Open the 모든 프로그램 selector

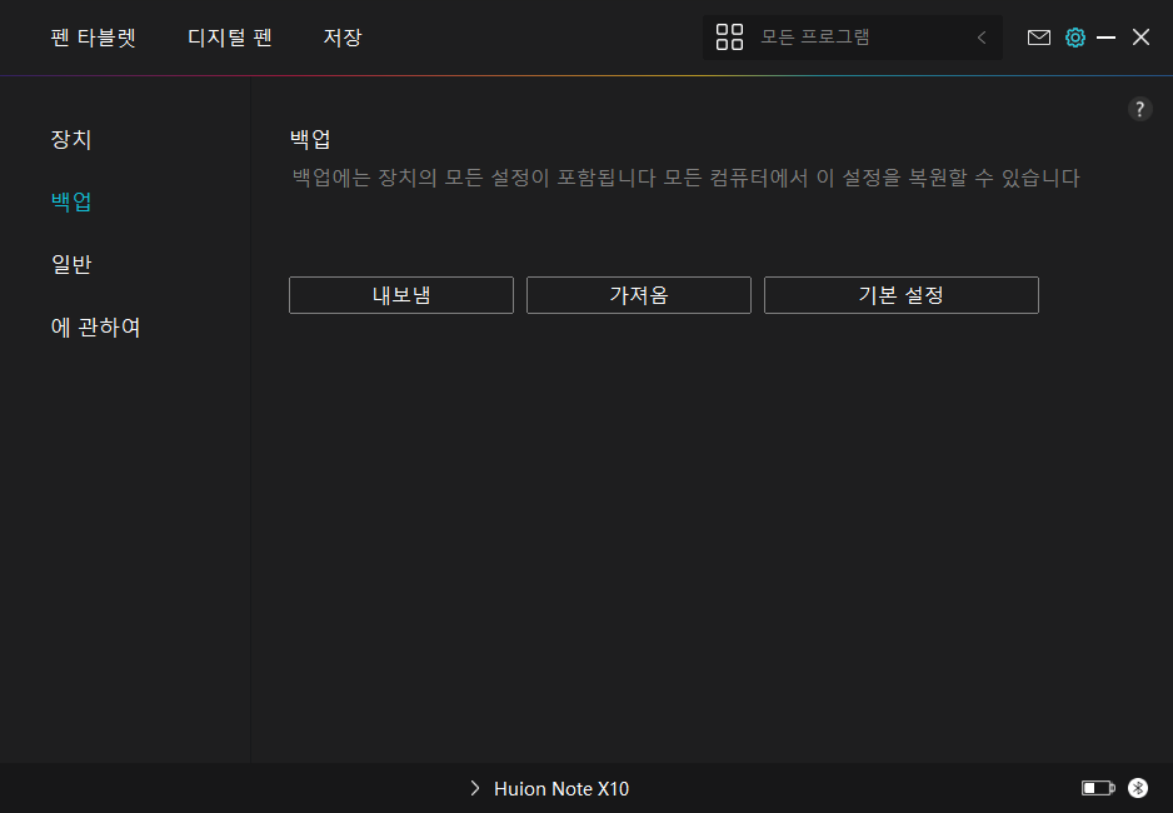click(x=815, y=38)
